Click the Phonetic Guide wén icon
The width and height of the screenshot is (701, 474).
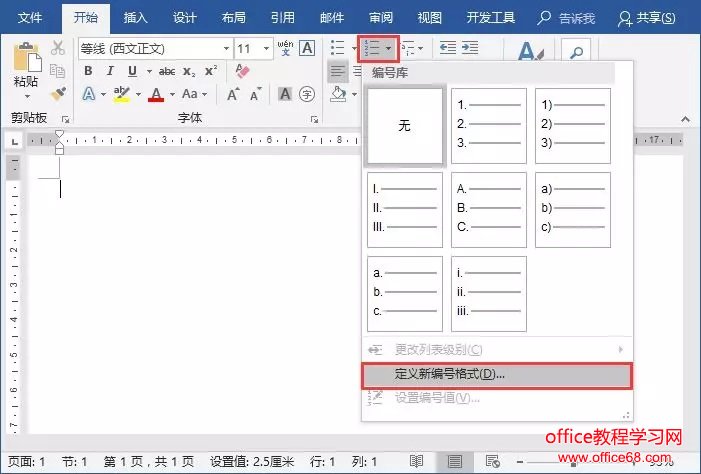coord(285,48)
